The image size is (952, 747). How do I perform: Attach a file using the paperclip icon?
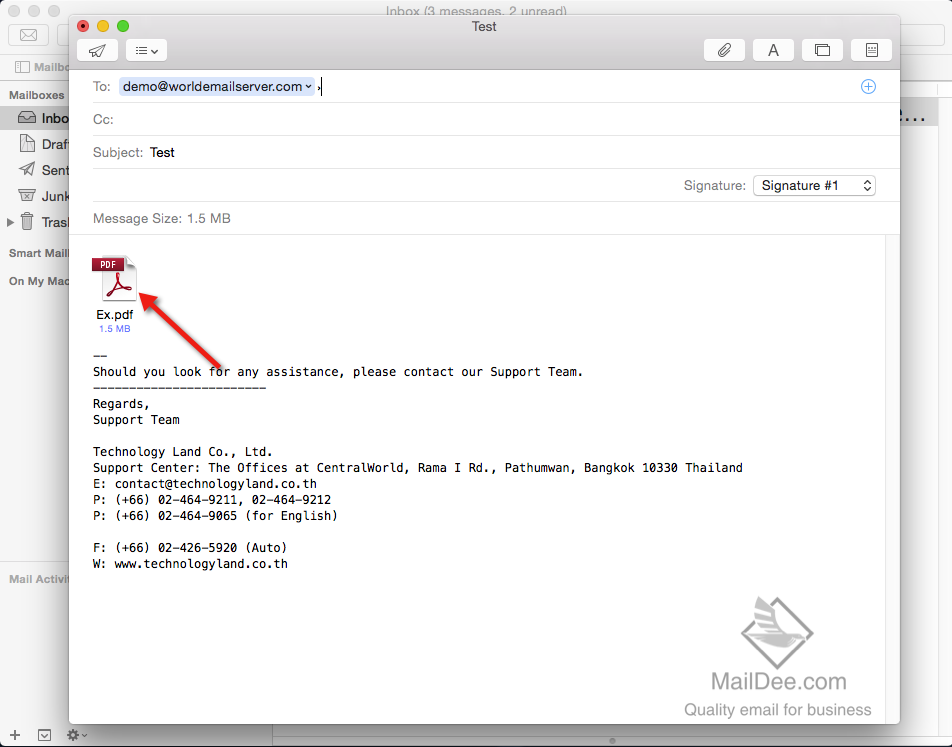pyautogui.click(x=724, y=49)
